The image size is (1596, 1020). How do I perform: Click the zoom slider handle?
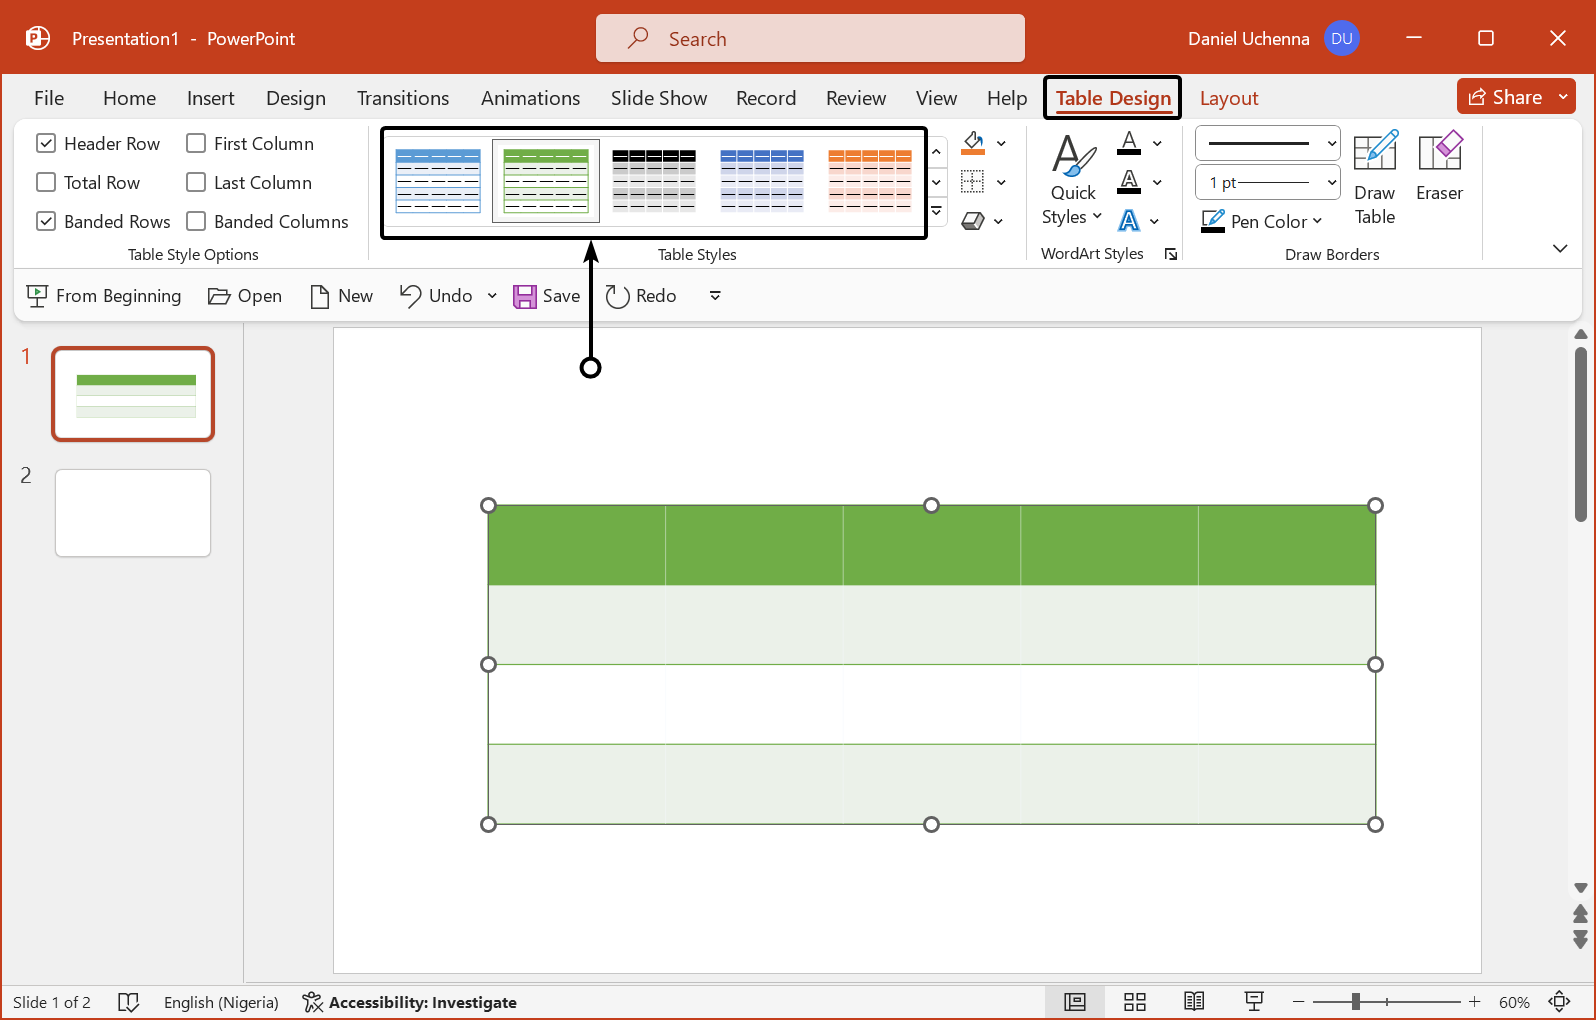click(1355, 1002)
